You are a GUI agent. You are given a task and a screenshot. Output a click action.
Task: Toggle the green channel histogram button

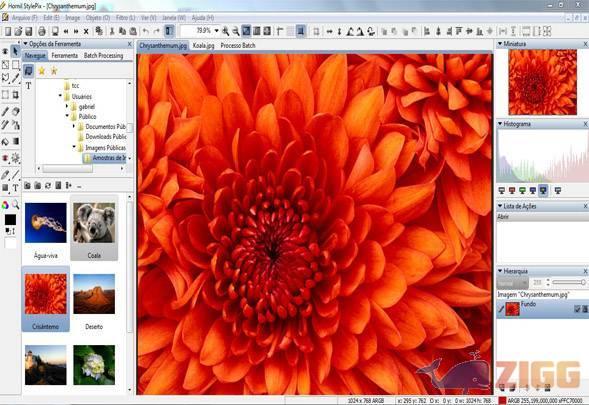pos(522,191)
